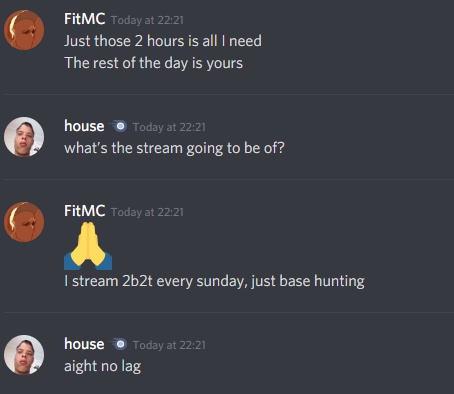Click the timestamp on the 'aight no lag' message

(x=169, y=345)
